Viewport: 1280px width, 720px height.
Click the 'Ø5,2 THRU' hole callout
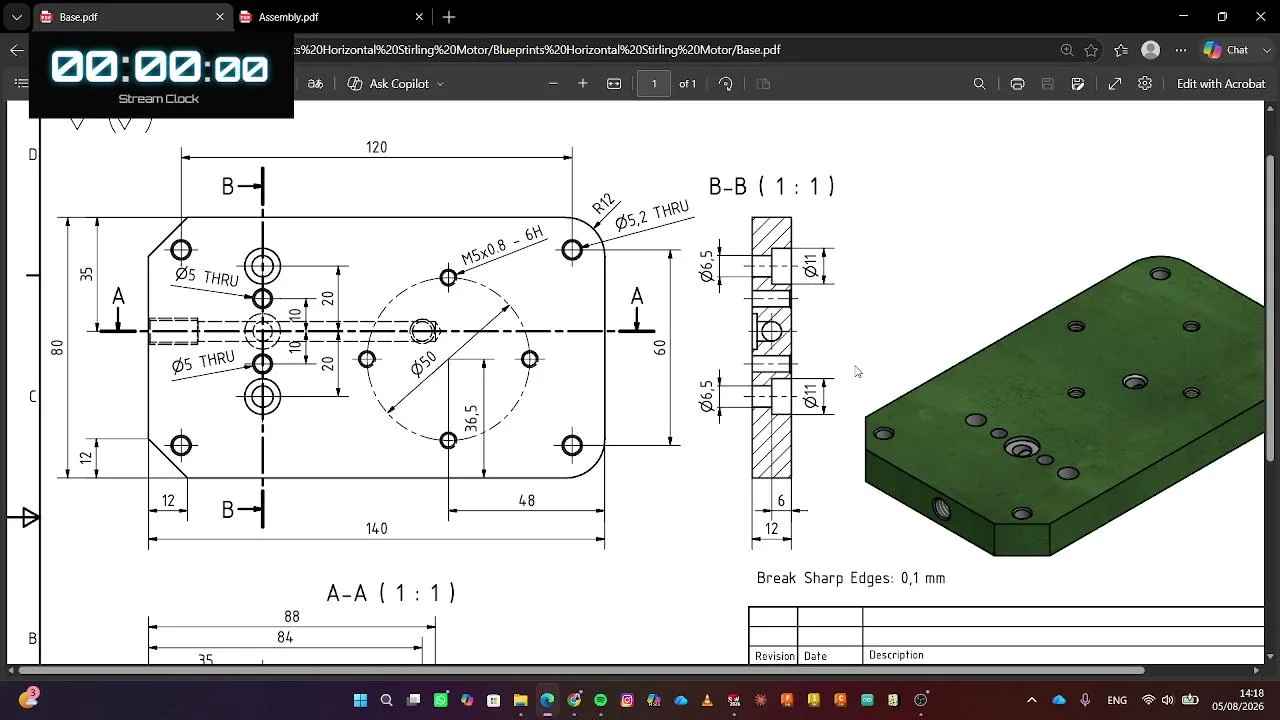[x=652, y=214]
